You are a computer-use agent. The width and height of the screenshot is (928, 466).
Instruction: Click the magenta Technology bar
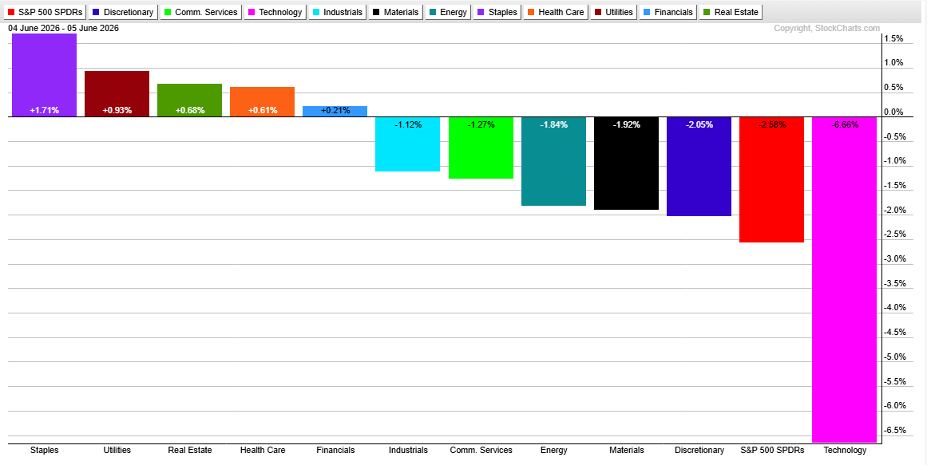845,279
